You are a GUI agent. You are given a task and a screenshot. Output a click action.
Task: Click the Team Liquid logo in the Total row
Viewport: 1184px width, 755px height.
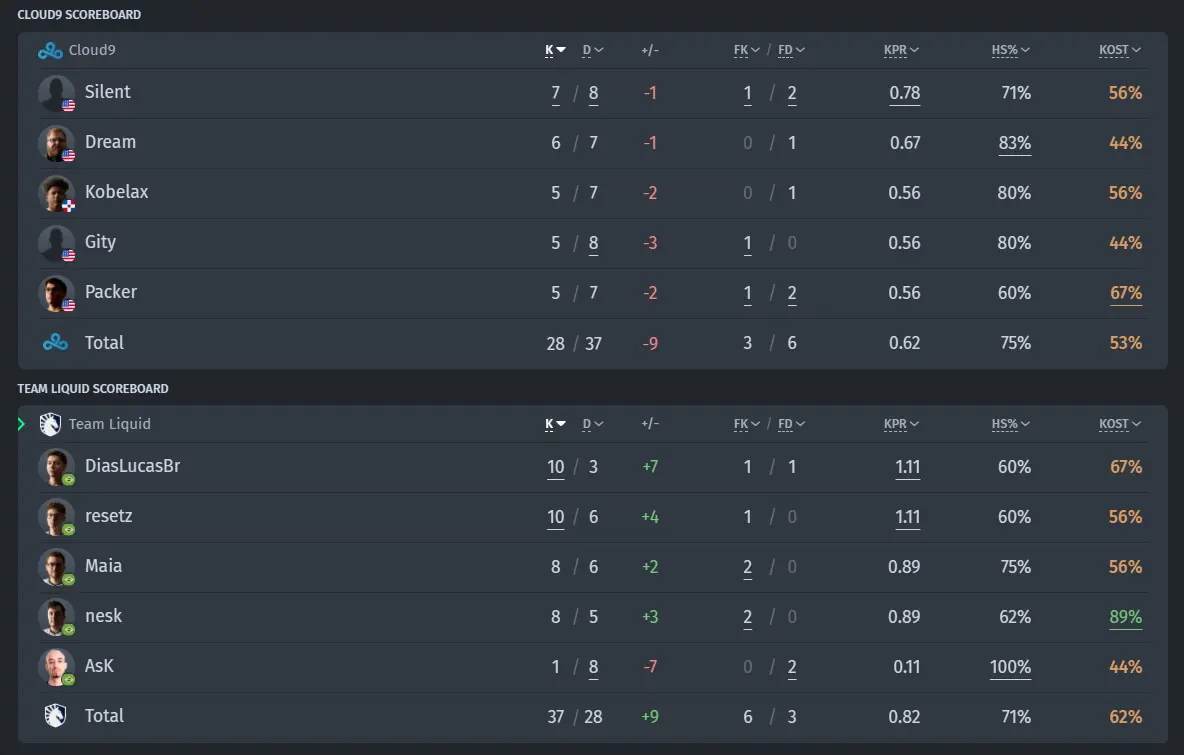coord(55,716)
